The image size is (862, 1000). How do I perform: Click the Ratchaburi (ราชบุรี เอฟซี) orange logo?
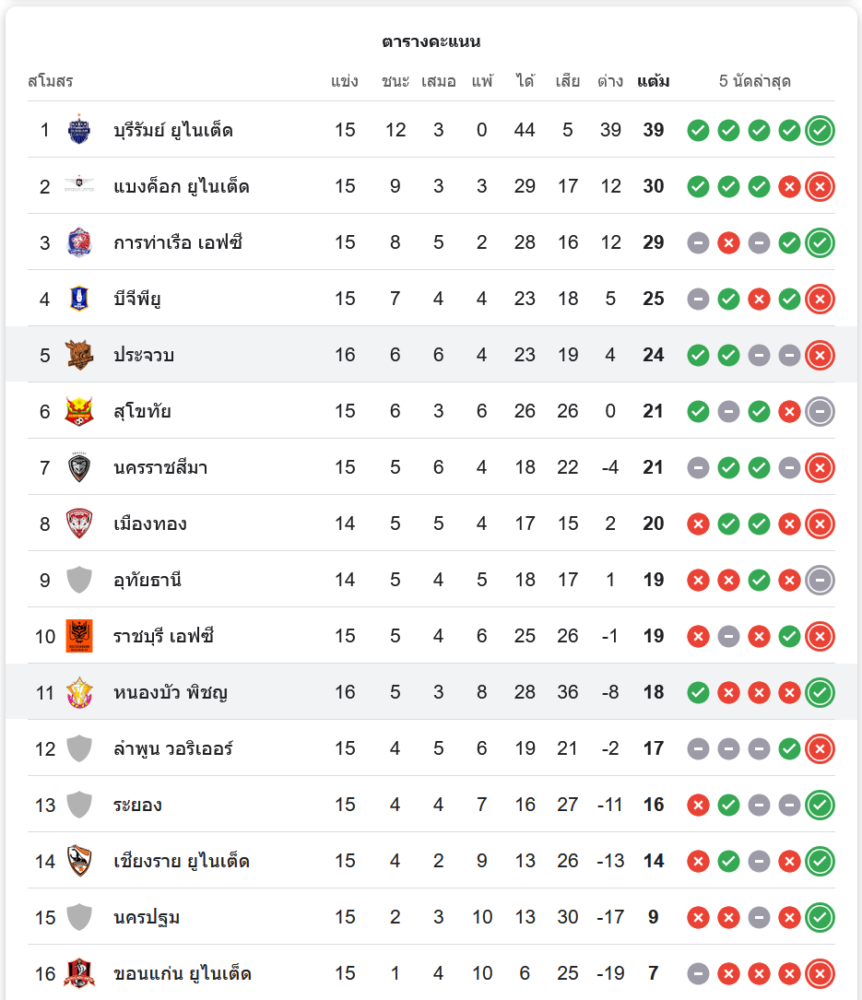(79, 636)
